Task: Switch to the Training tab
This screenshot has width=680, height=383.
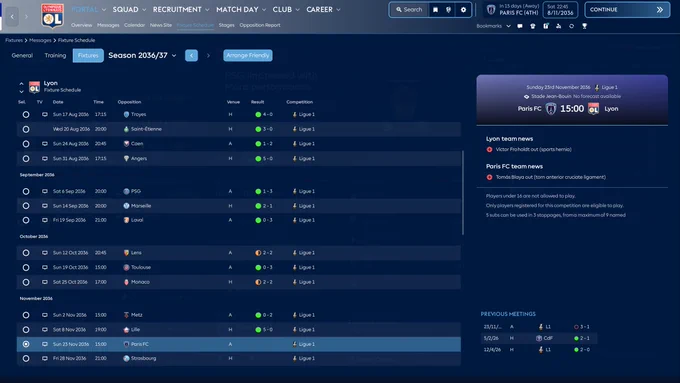Action: [55, 56]
